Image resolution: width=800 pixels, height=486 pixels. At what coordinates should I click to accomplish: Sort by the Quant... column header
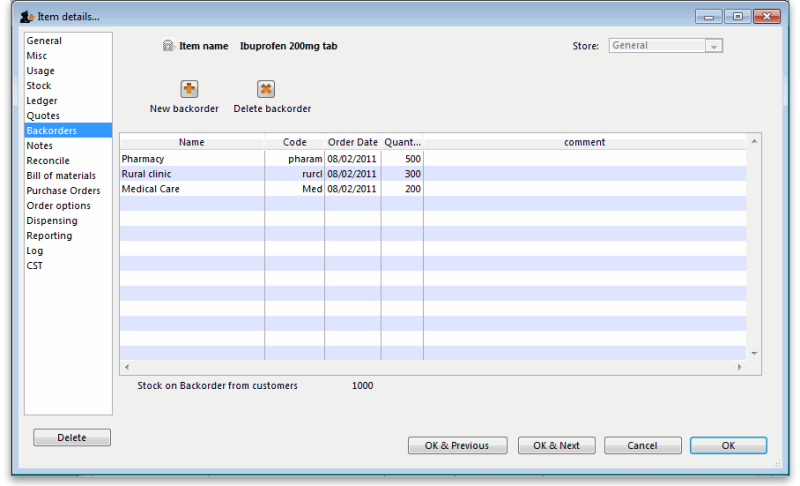[402, 142]
